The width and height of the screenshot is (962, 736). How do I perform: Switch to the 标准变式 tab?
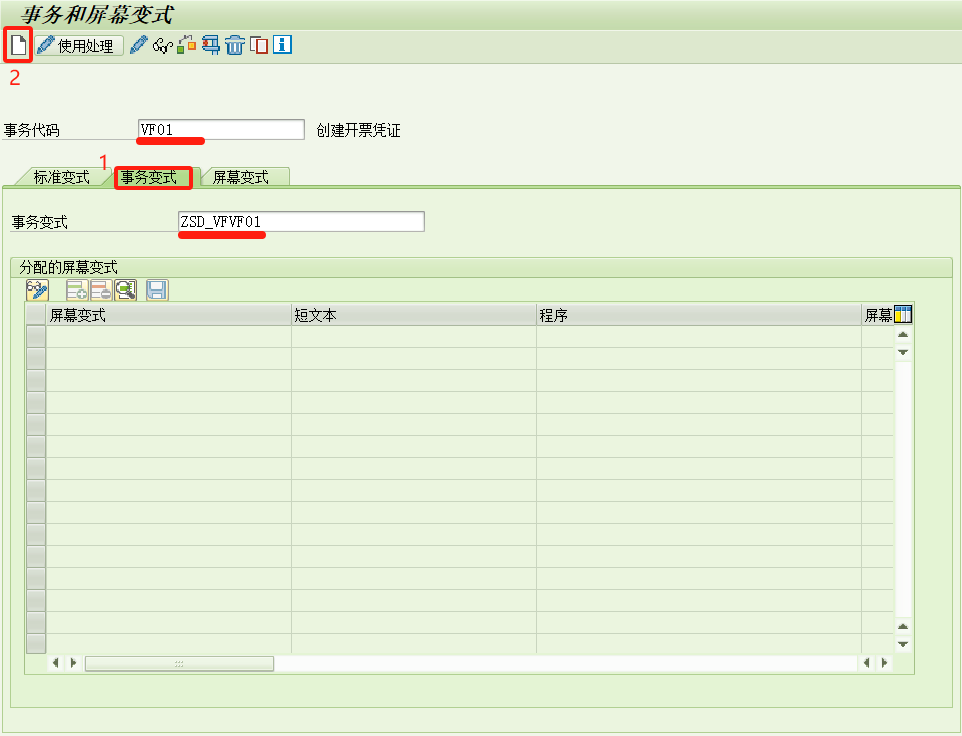61,177
